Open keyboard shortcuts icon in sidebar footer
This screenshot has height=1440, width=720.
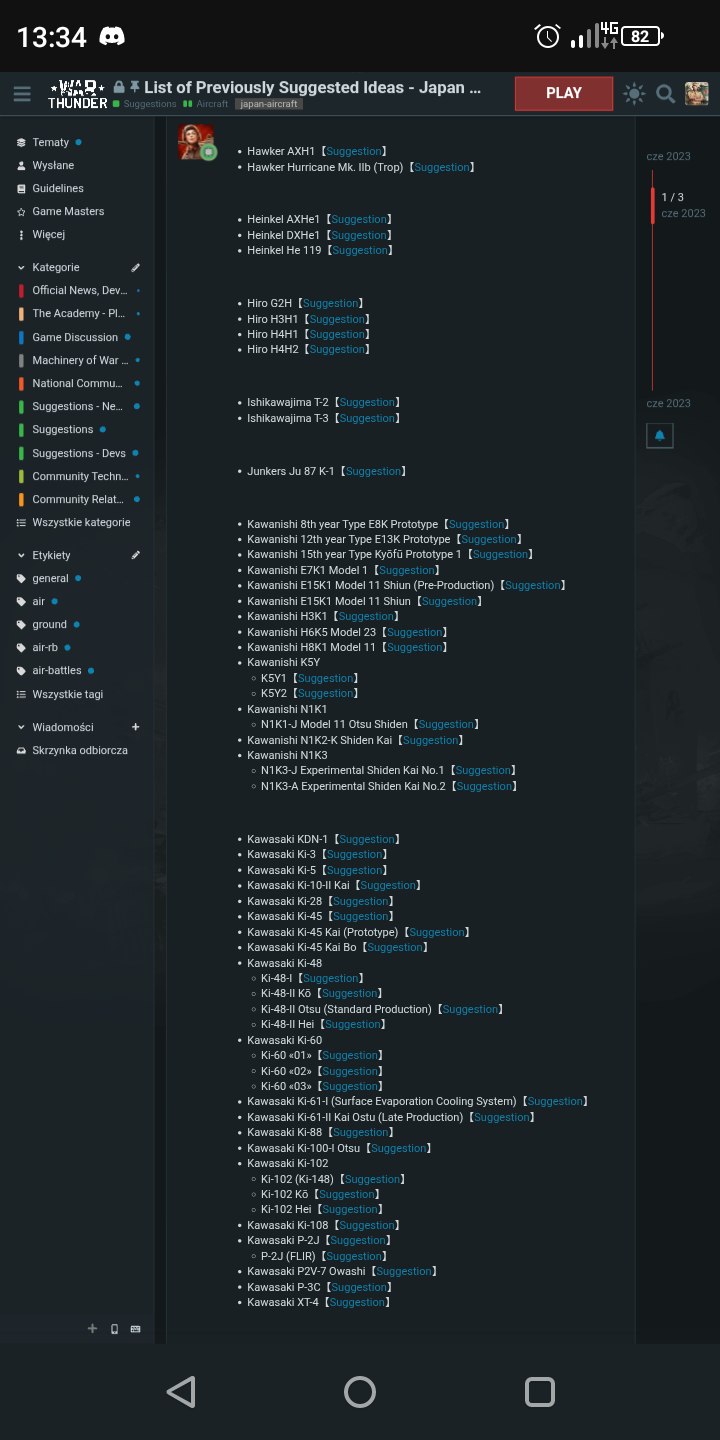(x=136, y=1329)
